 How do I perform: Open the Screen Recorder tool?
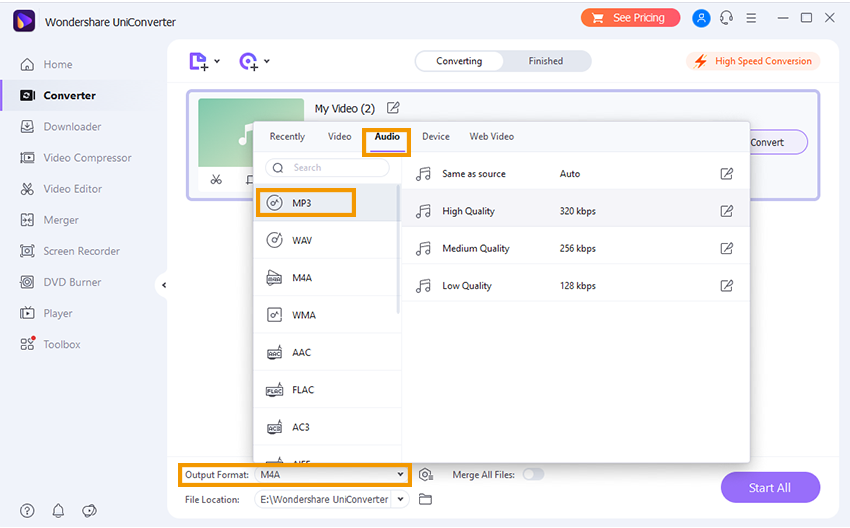coord(69,252)
